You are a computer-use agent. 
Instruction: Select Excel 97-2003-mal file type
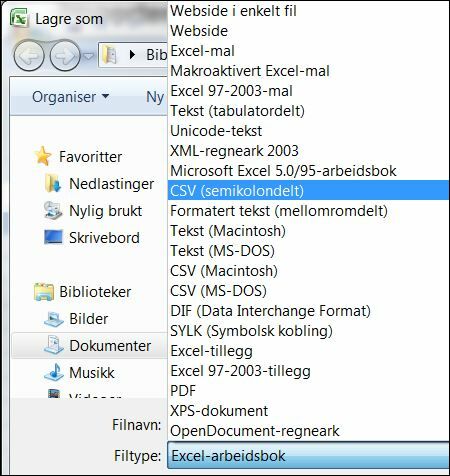coord(308,91)
